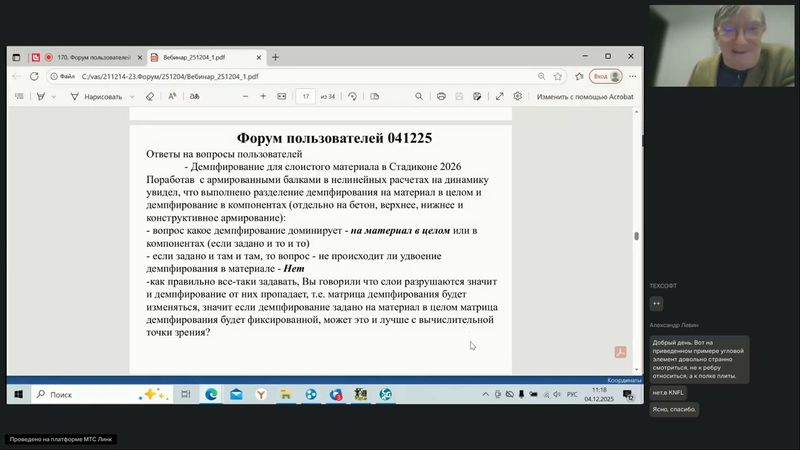Enter full screen PDF mode
Image resolution: width=800 pixels, height=450 pixels.
499,96
